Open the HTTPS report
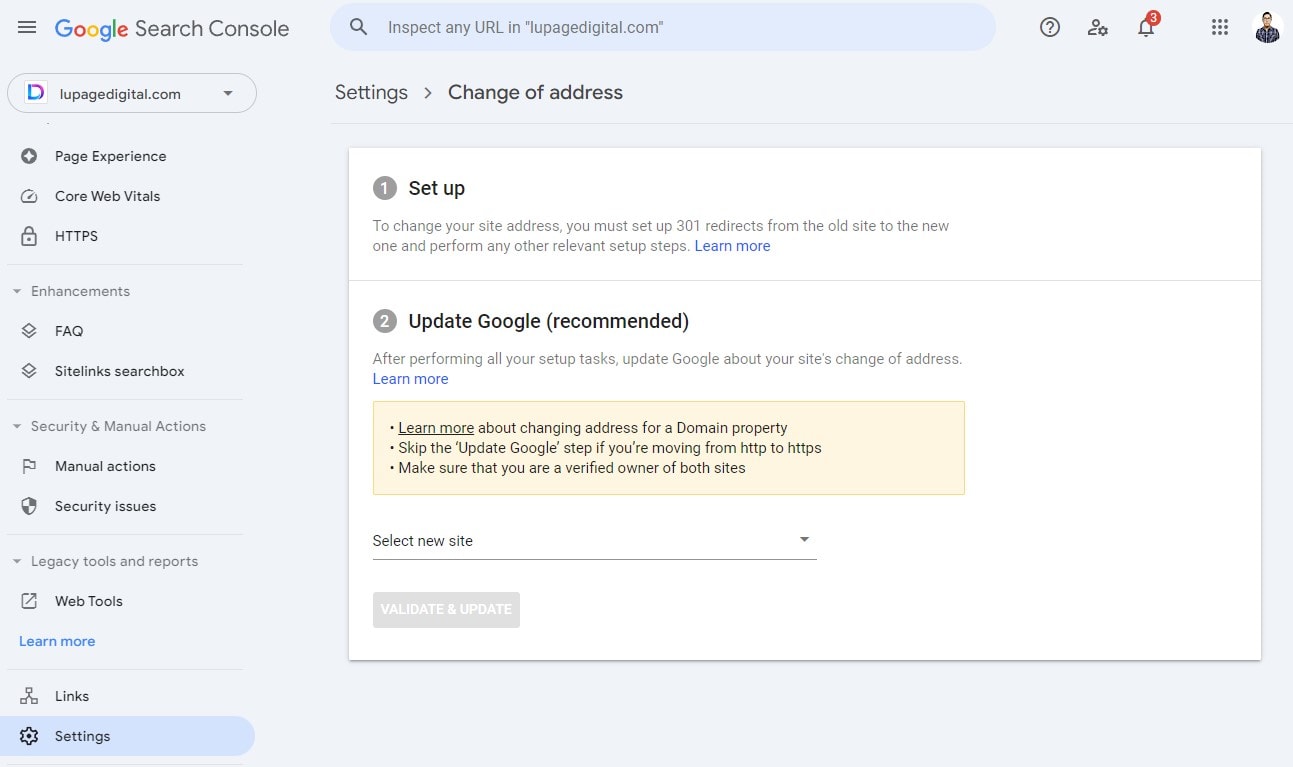This screenshot has height=767, width=1293. point(76,236)
